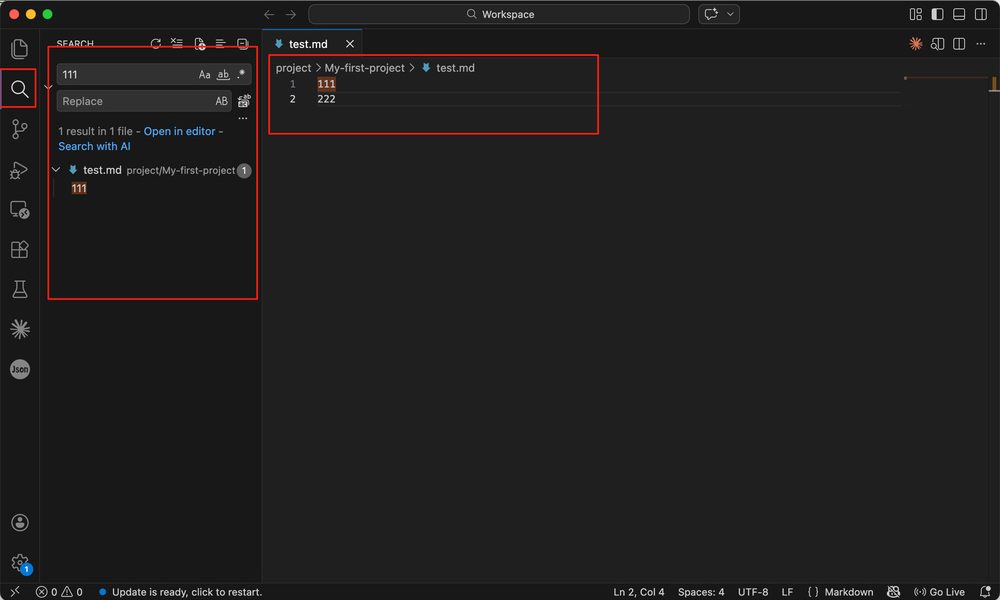
Task: Click the Search with AI link
Action: (94, 146)
